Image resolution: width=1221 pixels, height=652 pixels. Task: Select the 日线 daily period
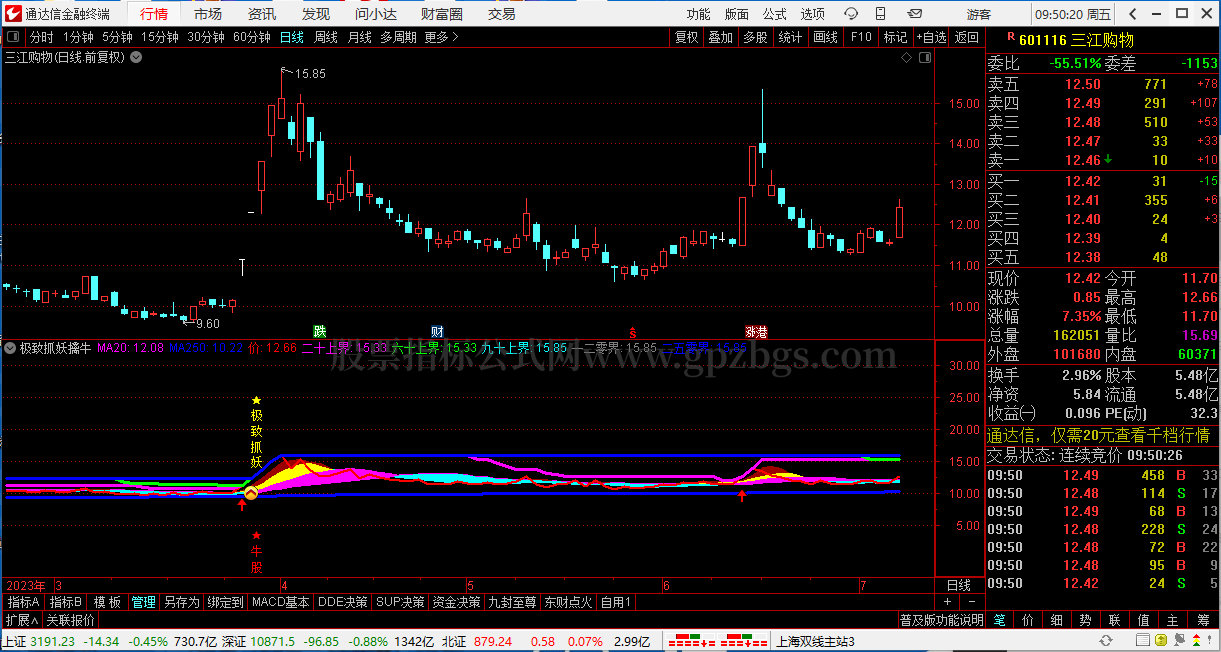[x=292, y=37]
